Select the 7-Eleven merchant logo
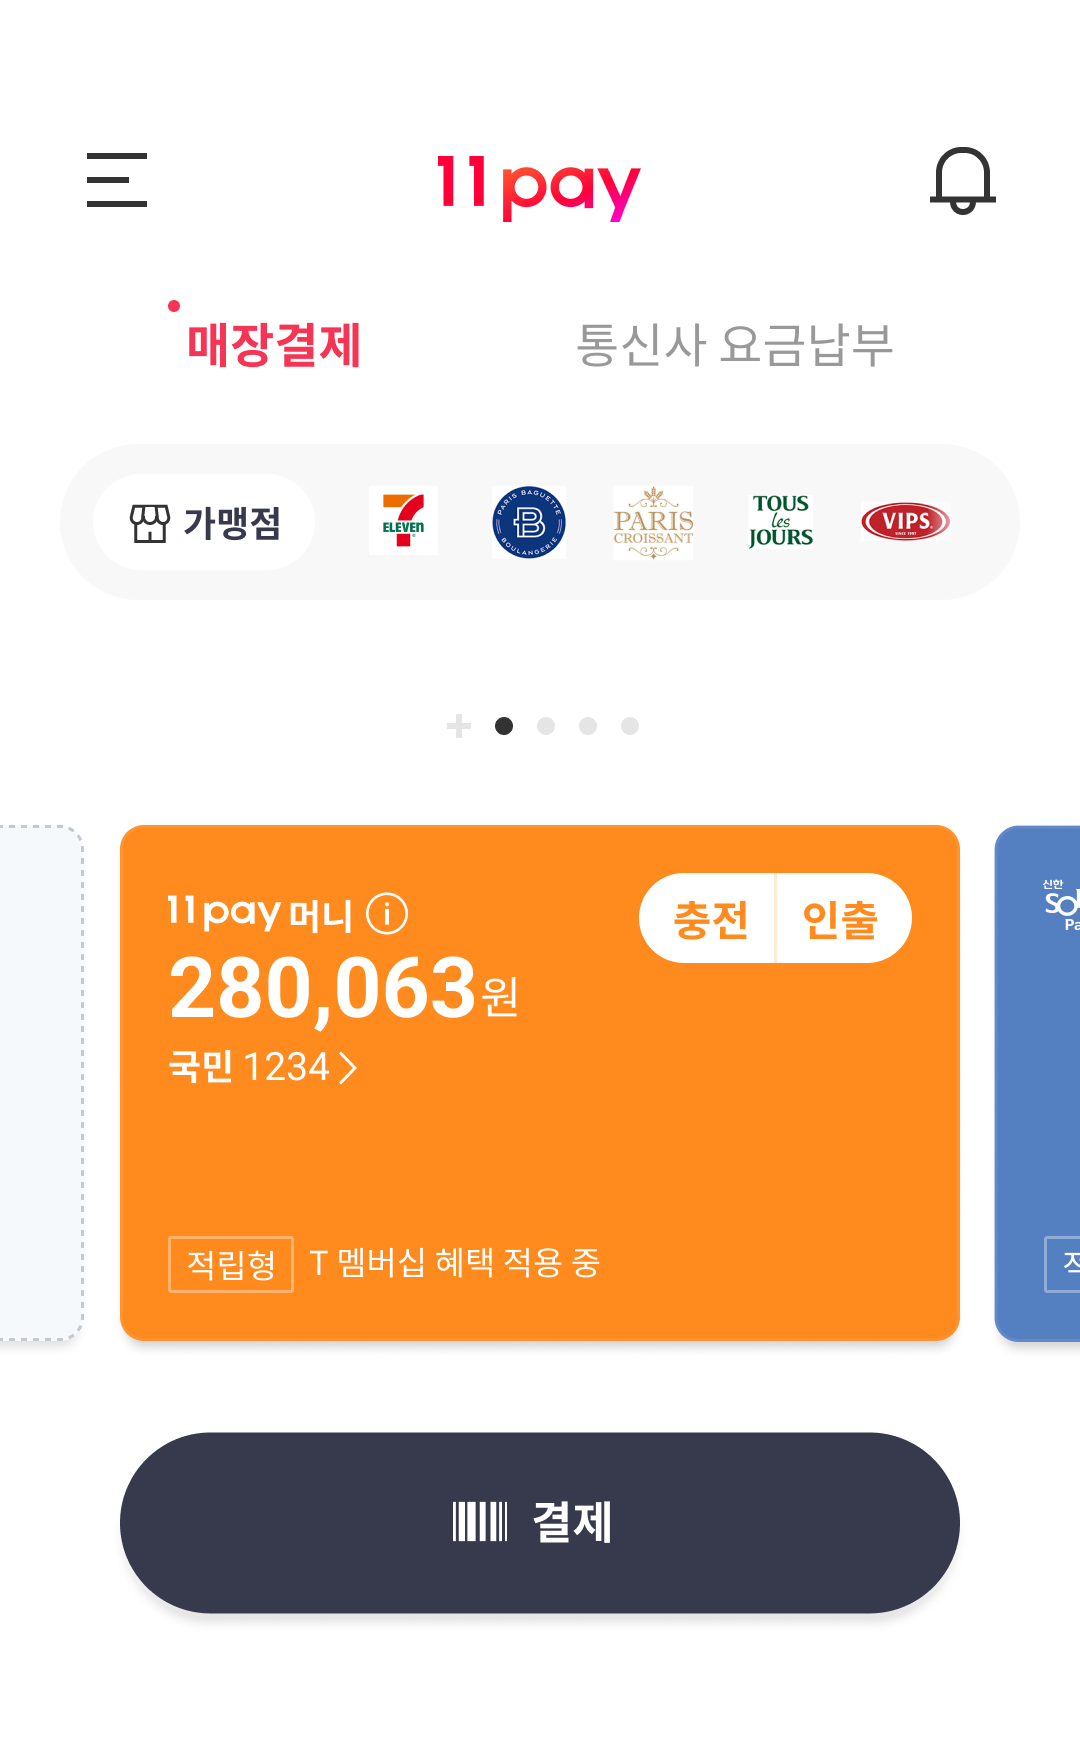1080x1764 pixels. tap(403, 521)
